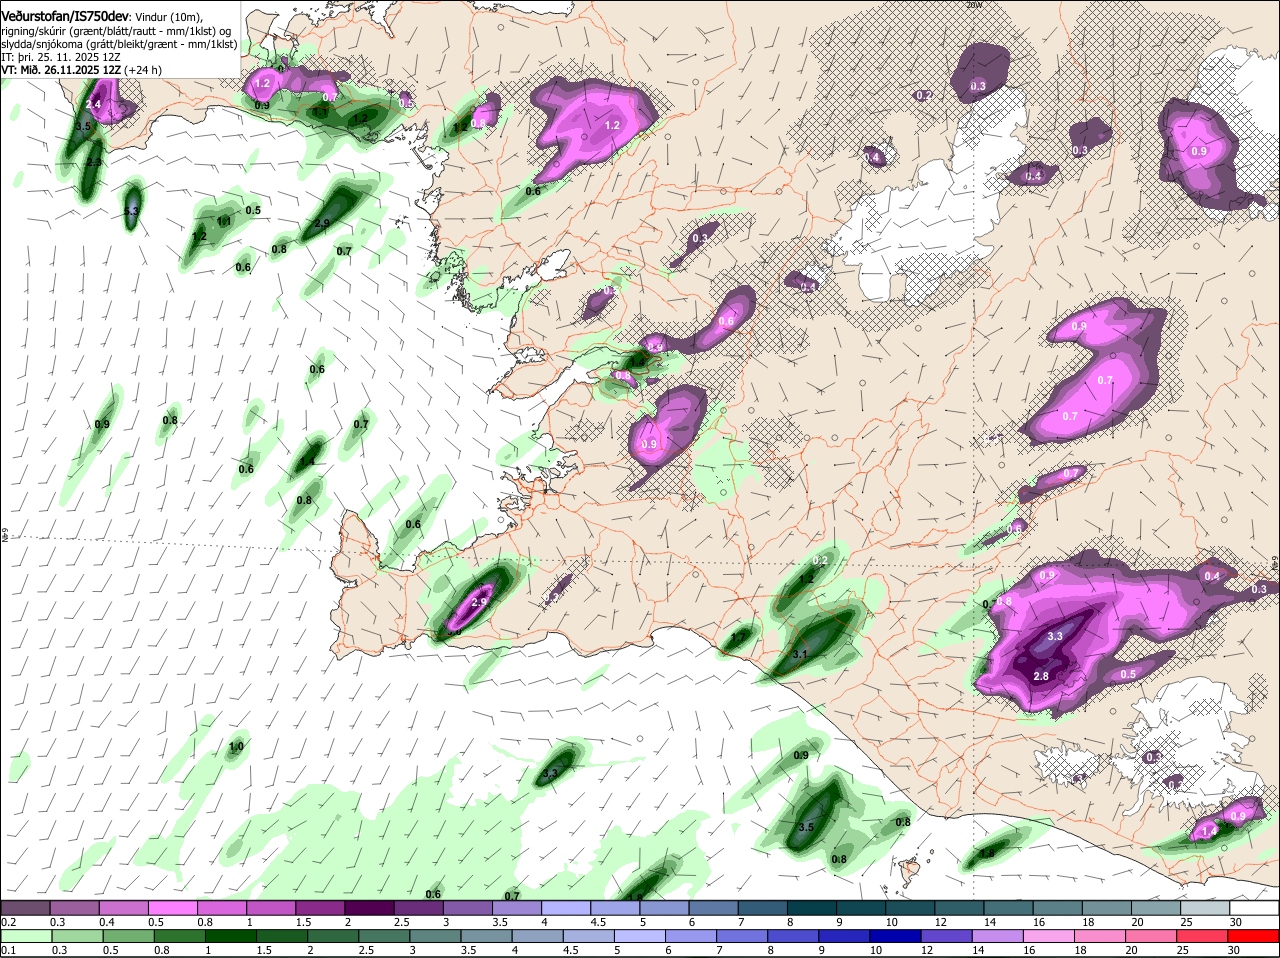Screen dimensions: 1280x958
Task: Select the top legend swatch between 0.2 and 0.3
Action: [25, 908]
